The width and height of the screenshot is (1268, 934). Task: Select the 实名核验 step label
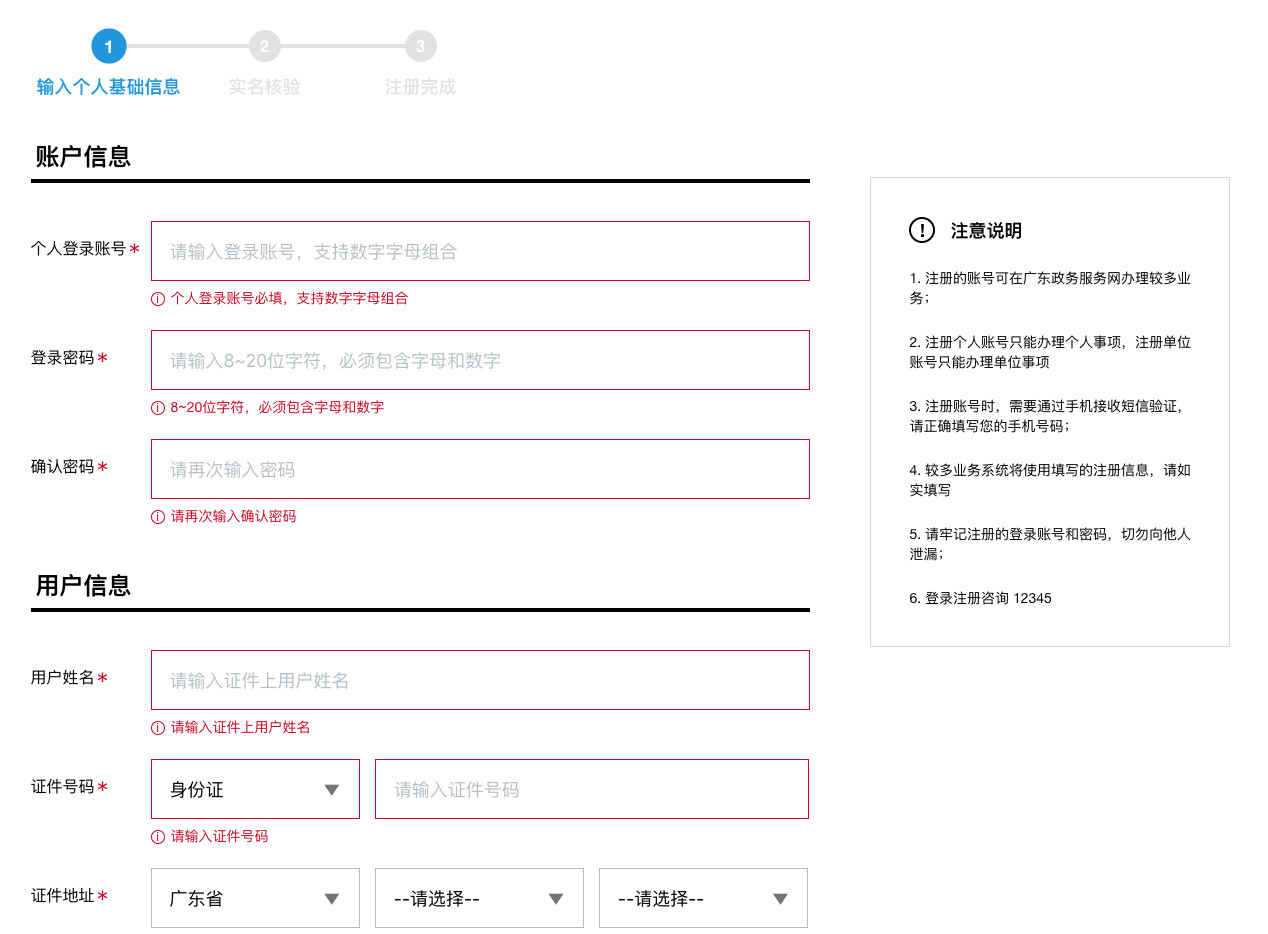[x=264, y=87]
